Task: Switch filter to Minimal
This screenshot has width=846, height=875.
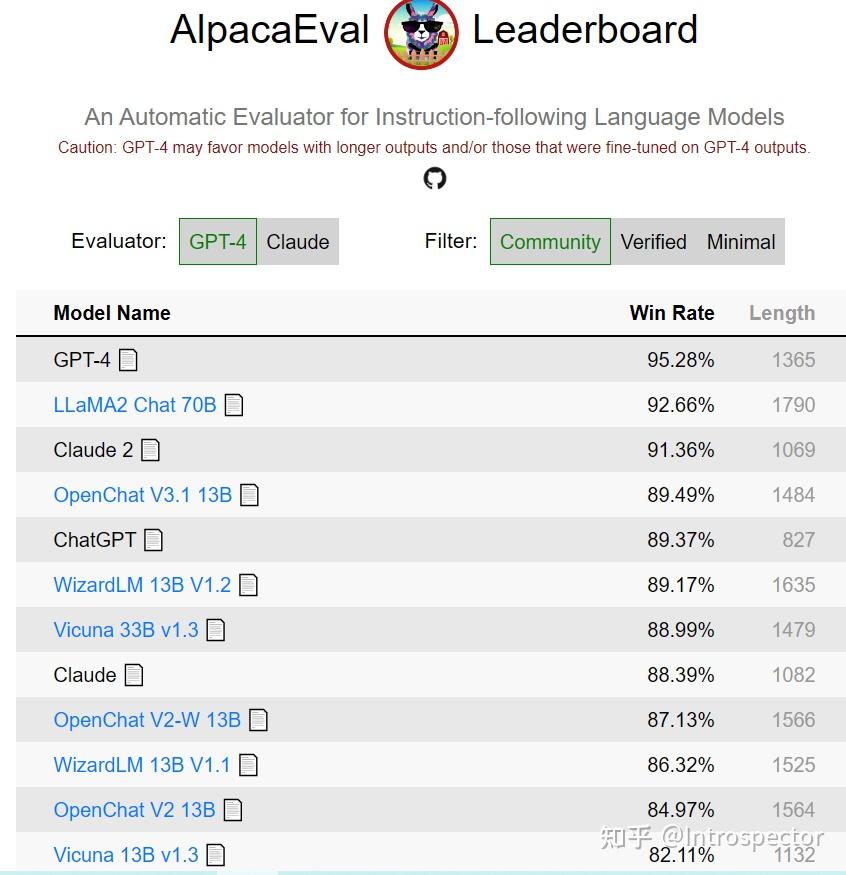Action: click(741, 242)
